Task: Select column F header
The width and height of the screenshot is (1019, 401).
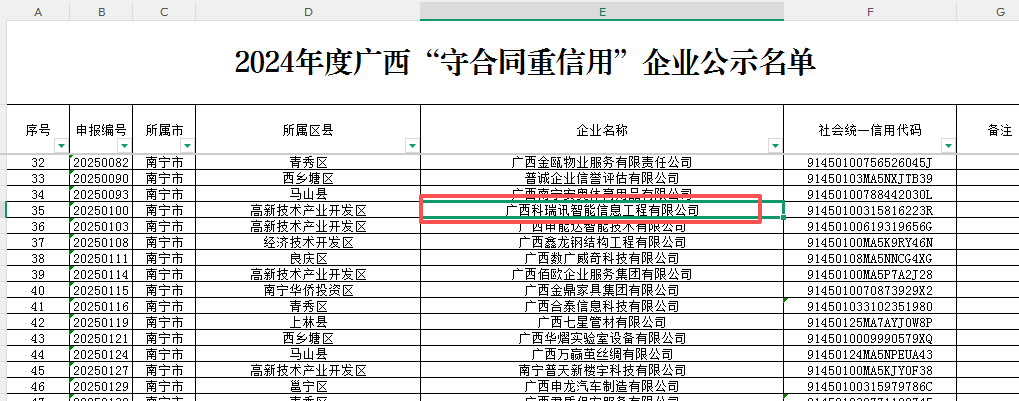Action: [x=869, y=11]
